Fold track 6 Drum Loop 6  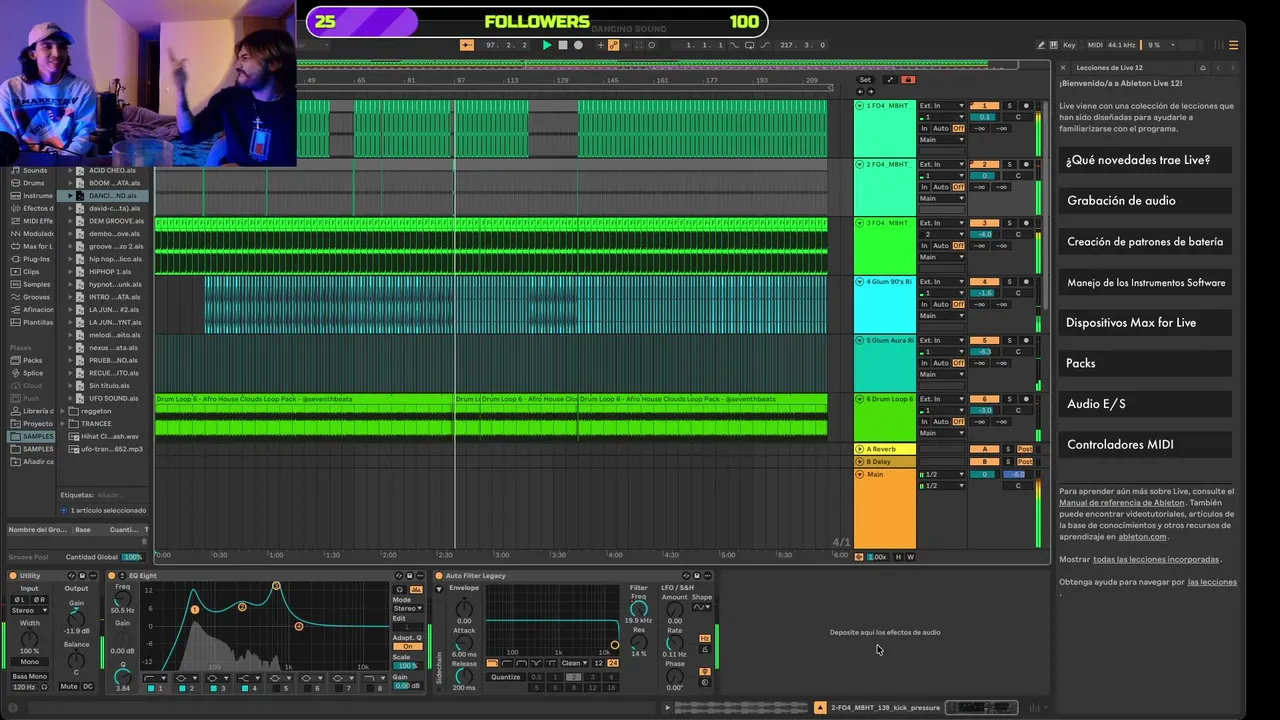point(860,399)
